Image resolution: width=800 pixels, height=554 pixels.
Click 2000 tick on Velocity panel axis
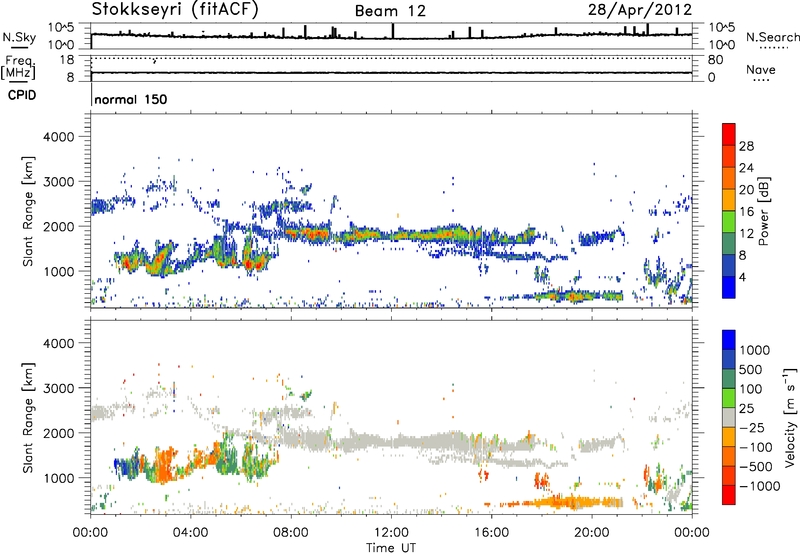coord(58,433)
